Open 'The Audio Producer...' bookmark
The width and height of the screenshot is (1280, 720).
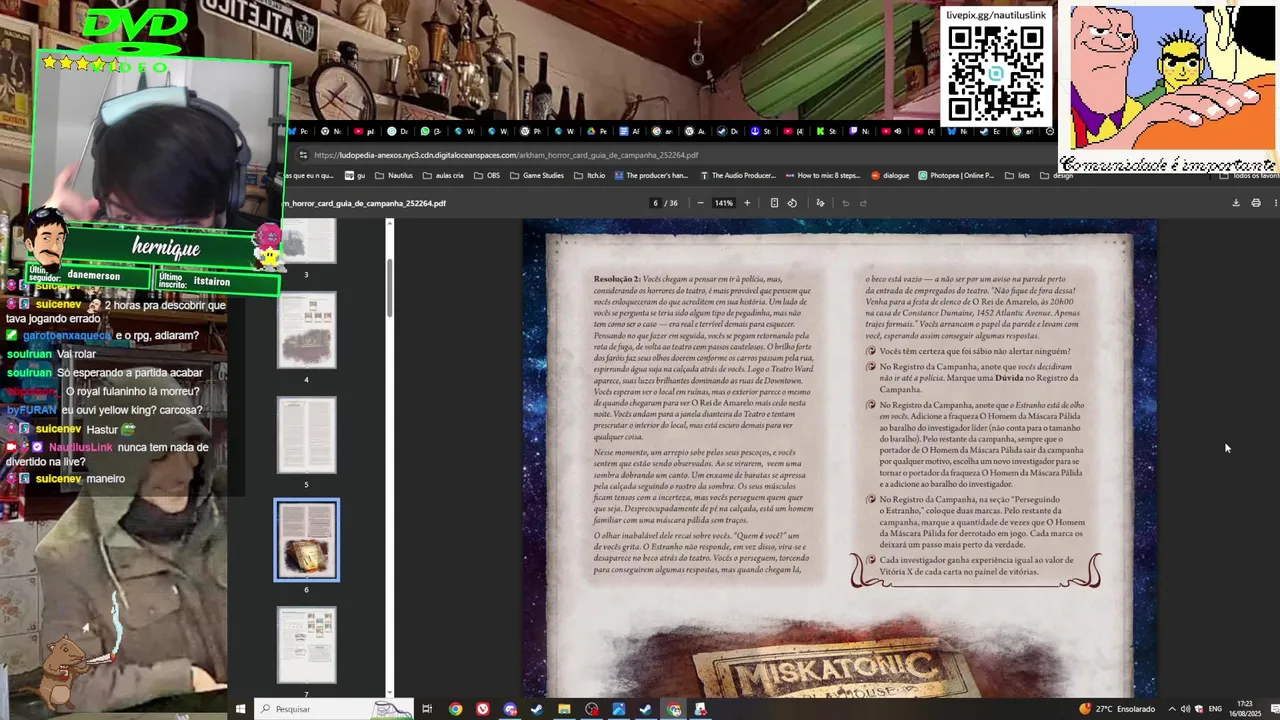click(738, 175)
